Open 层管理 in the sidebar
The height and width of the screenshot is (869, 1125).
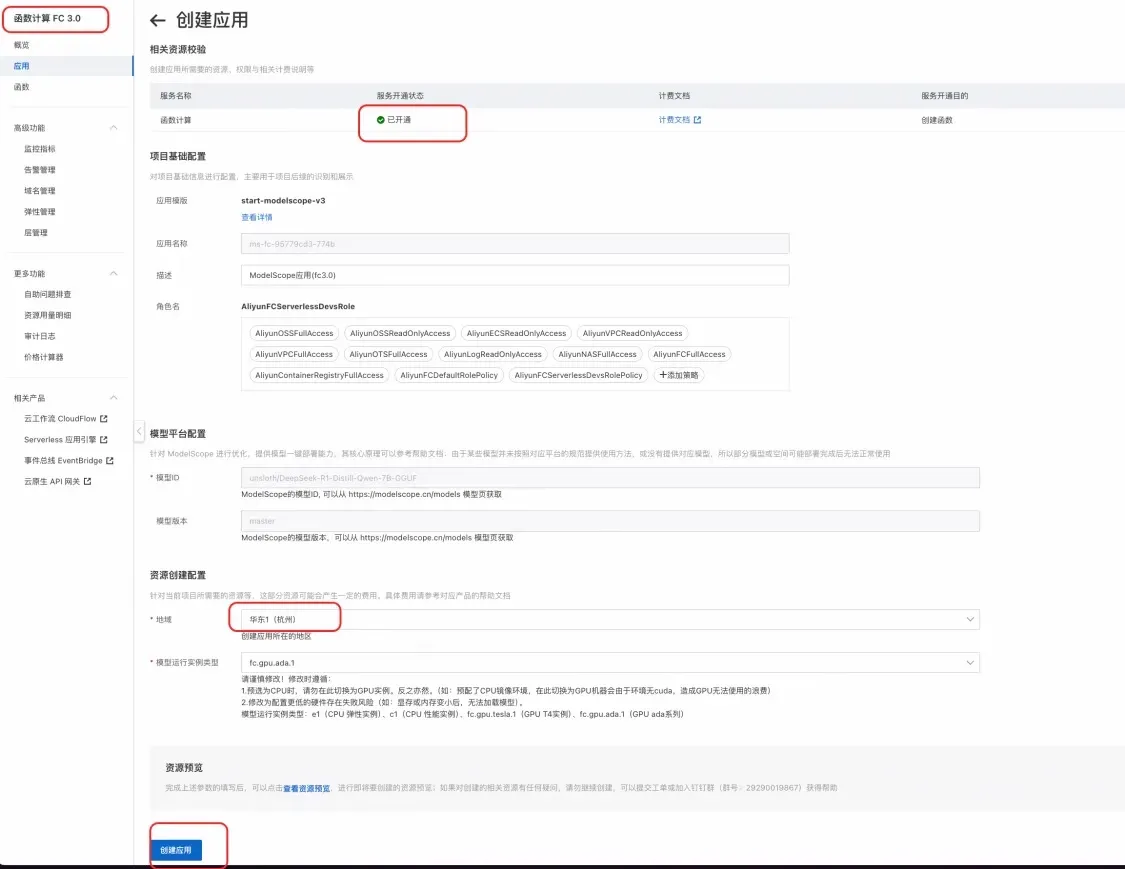[36, 232]
